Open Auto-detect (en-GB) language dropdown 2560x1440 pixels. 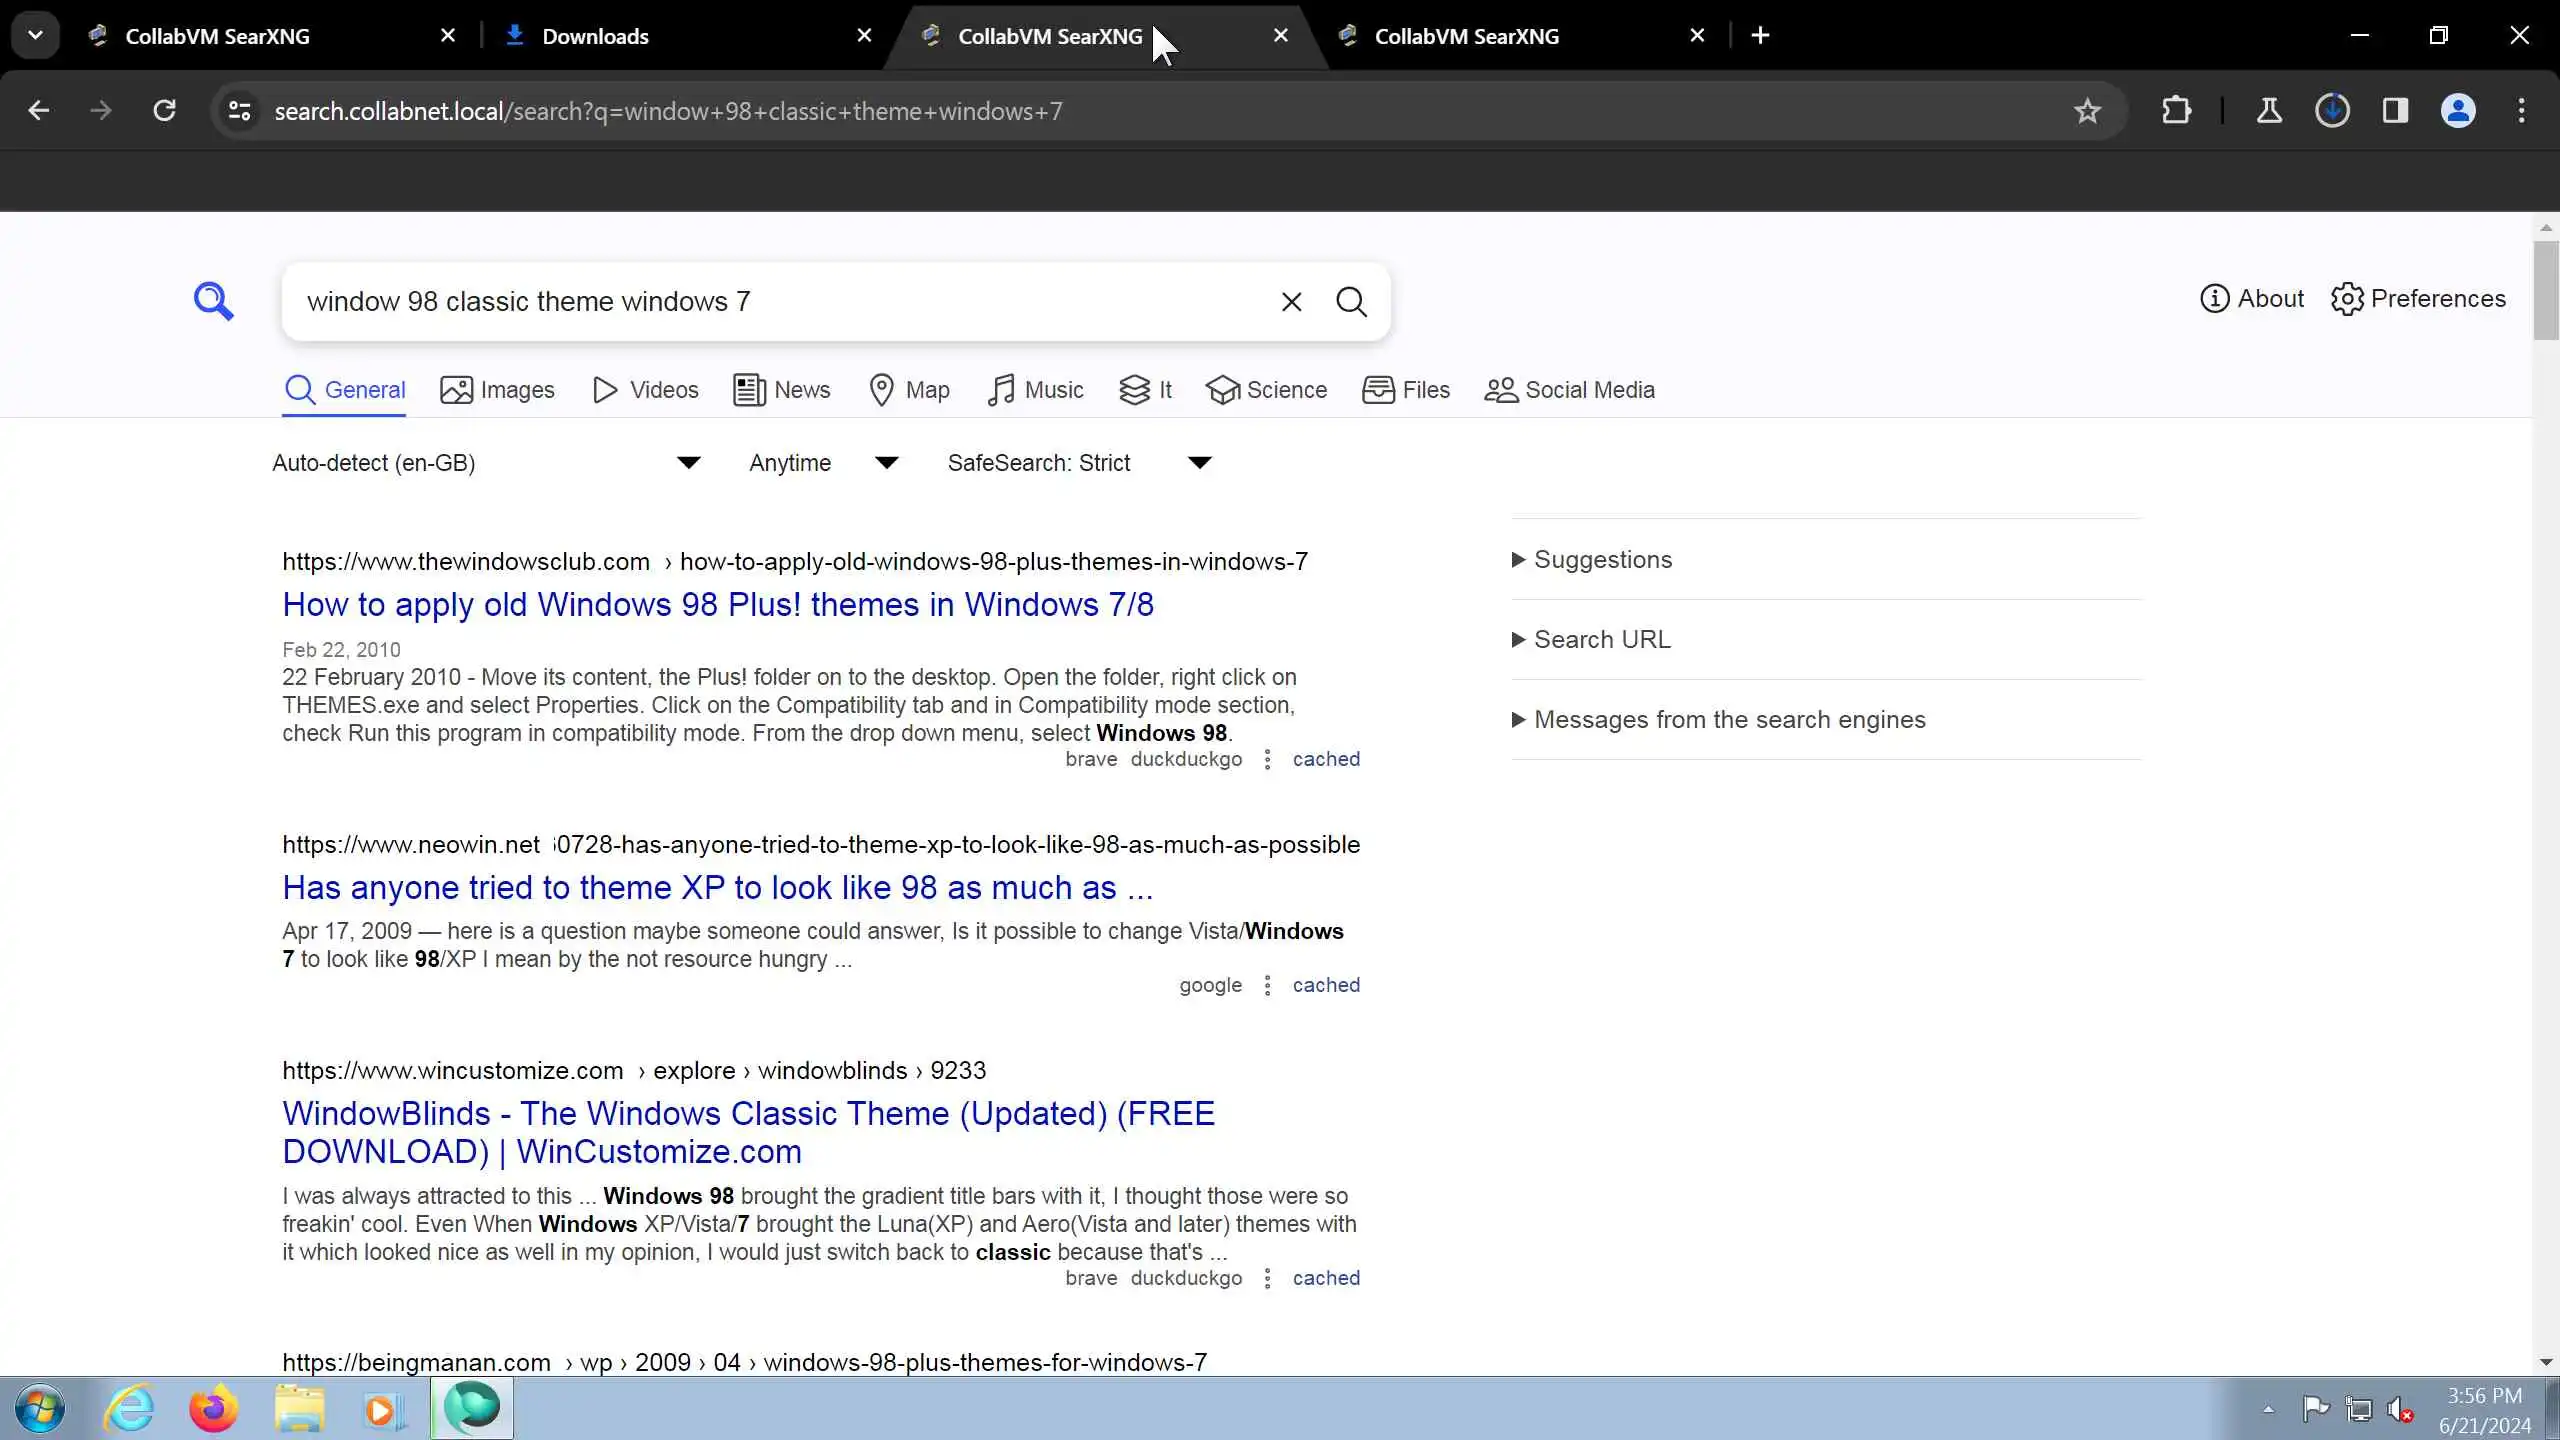(x=486, y=463)
